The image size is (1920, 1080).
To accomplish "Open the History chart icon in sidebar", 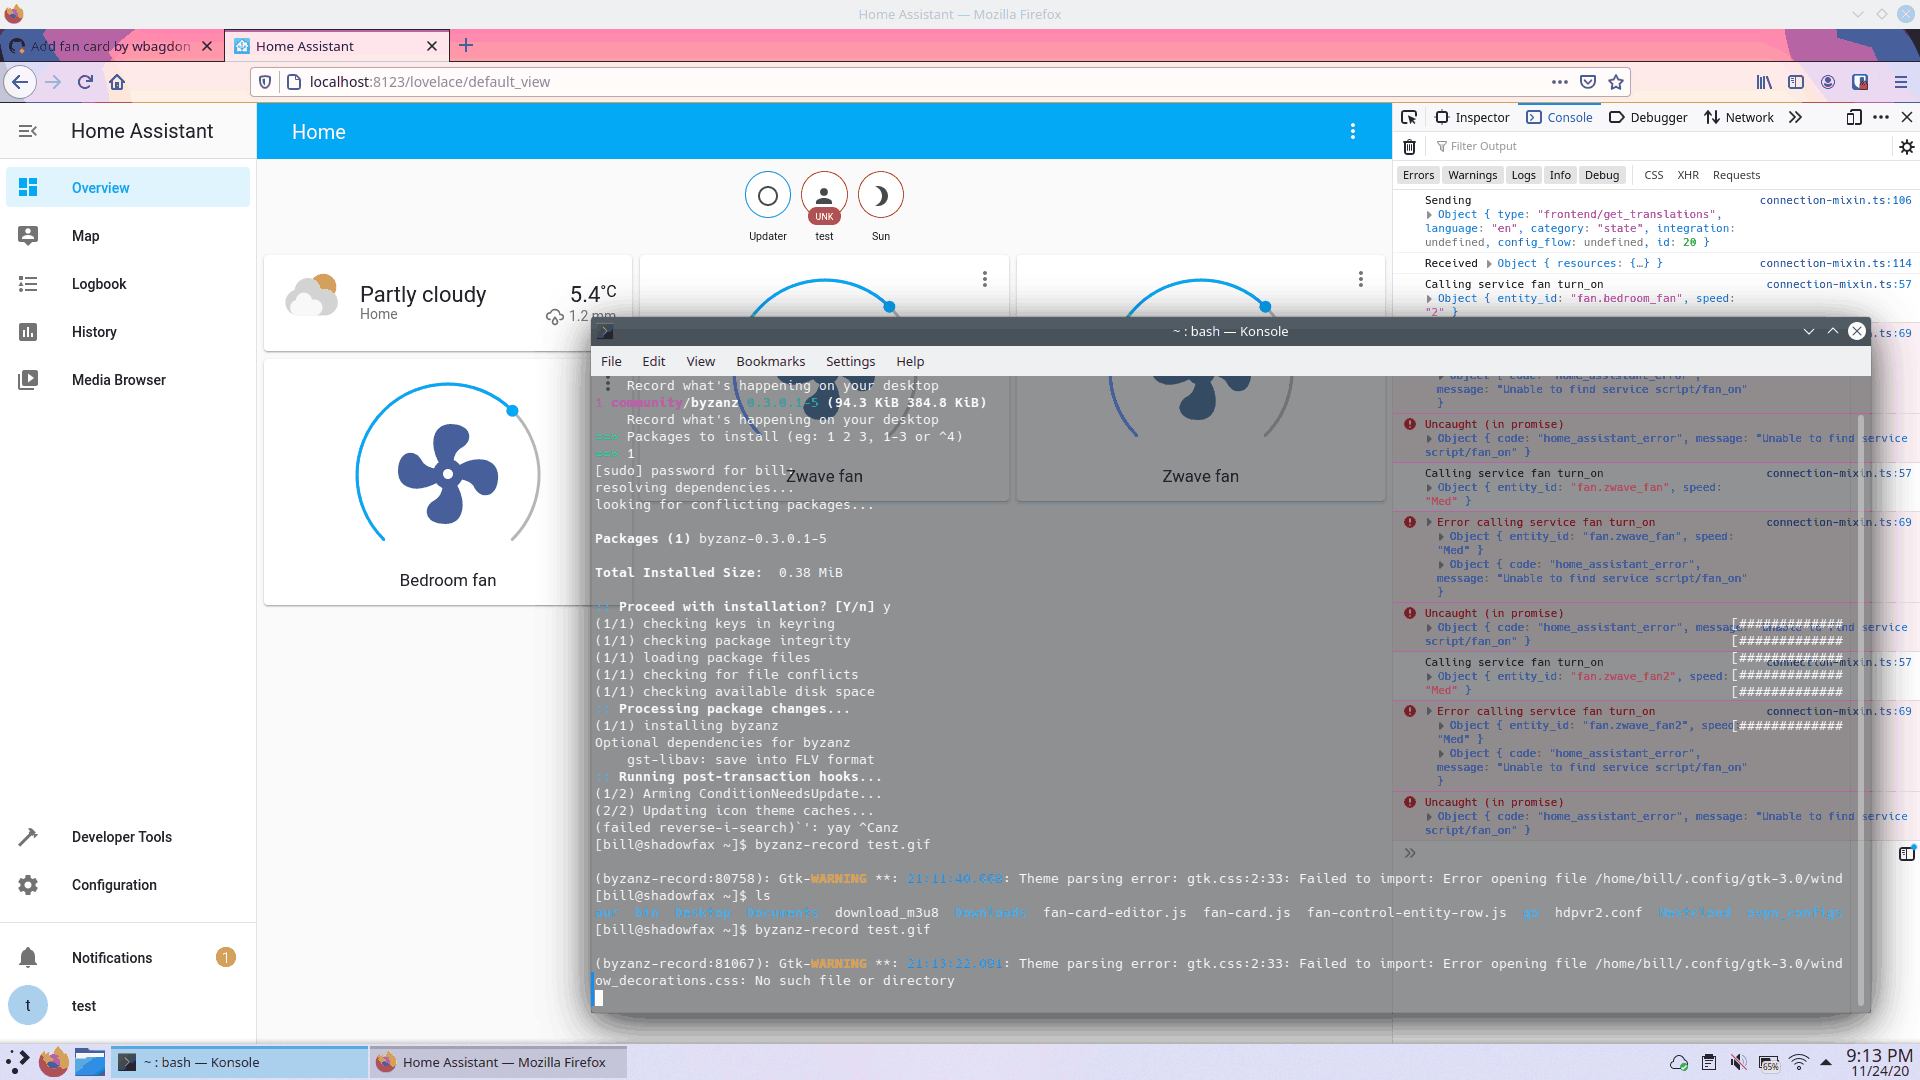I will [x=28, y=332].
